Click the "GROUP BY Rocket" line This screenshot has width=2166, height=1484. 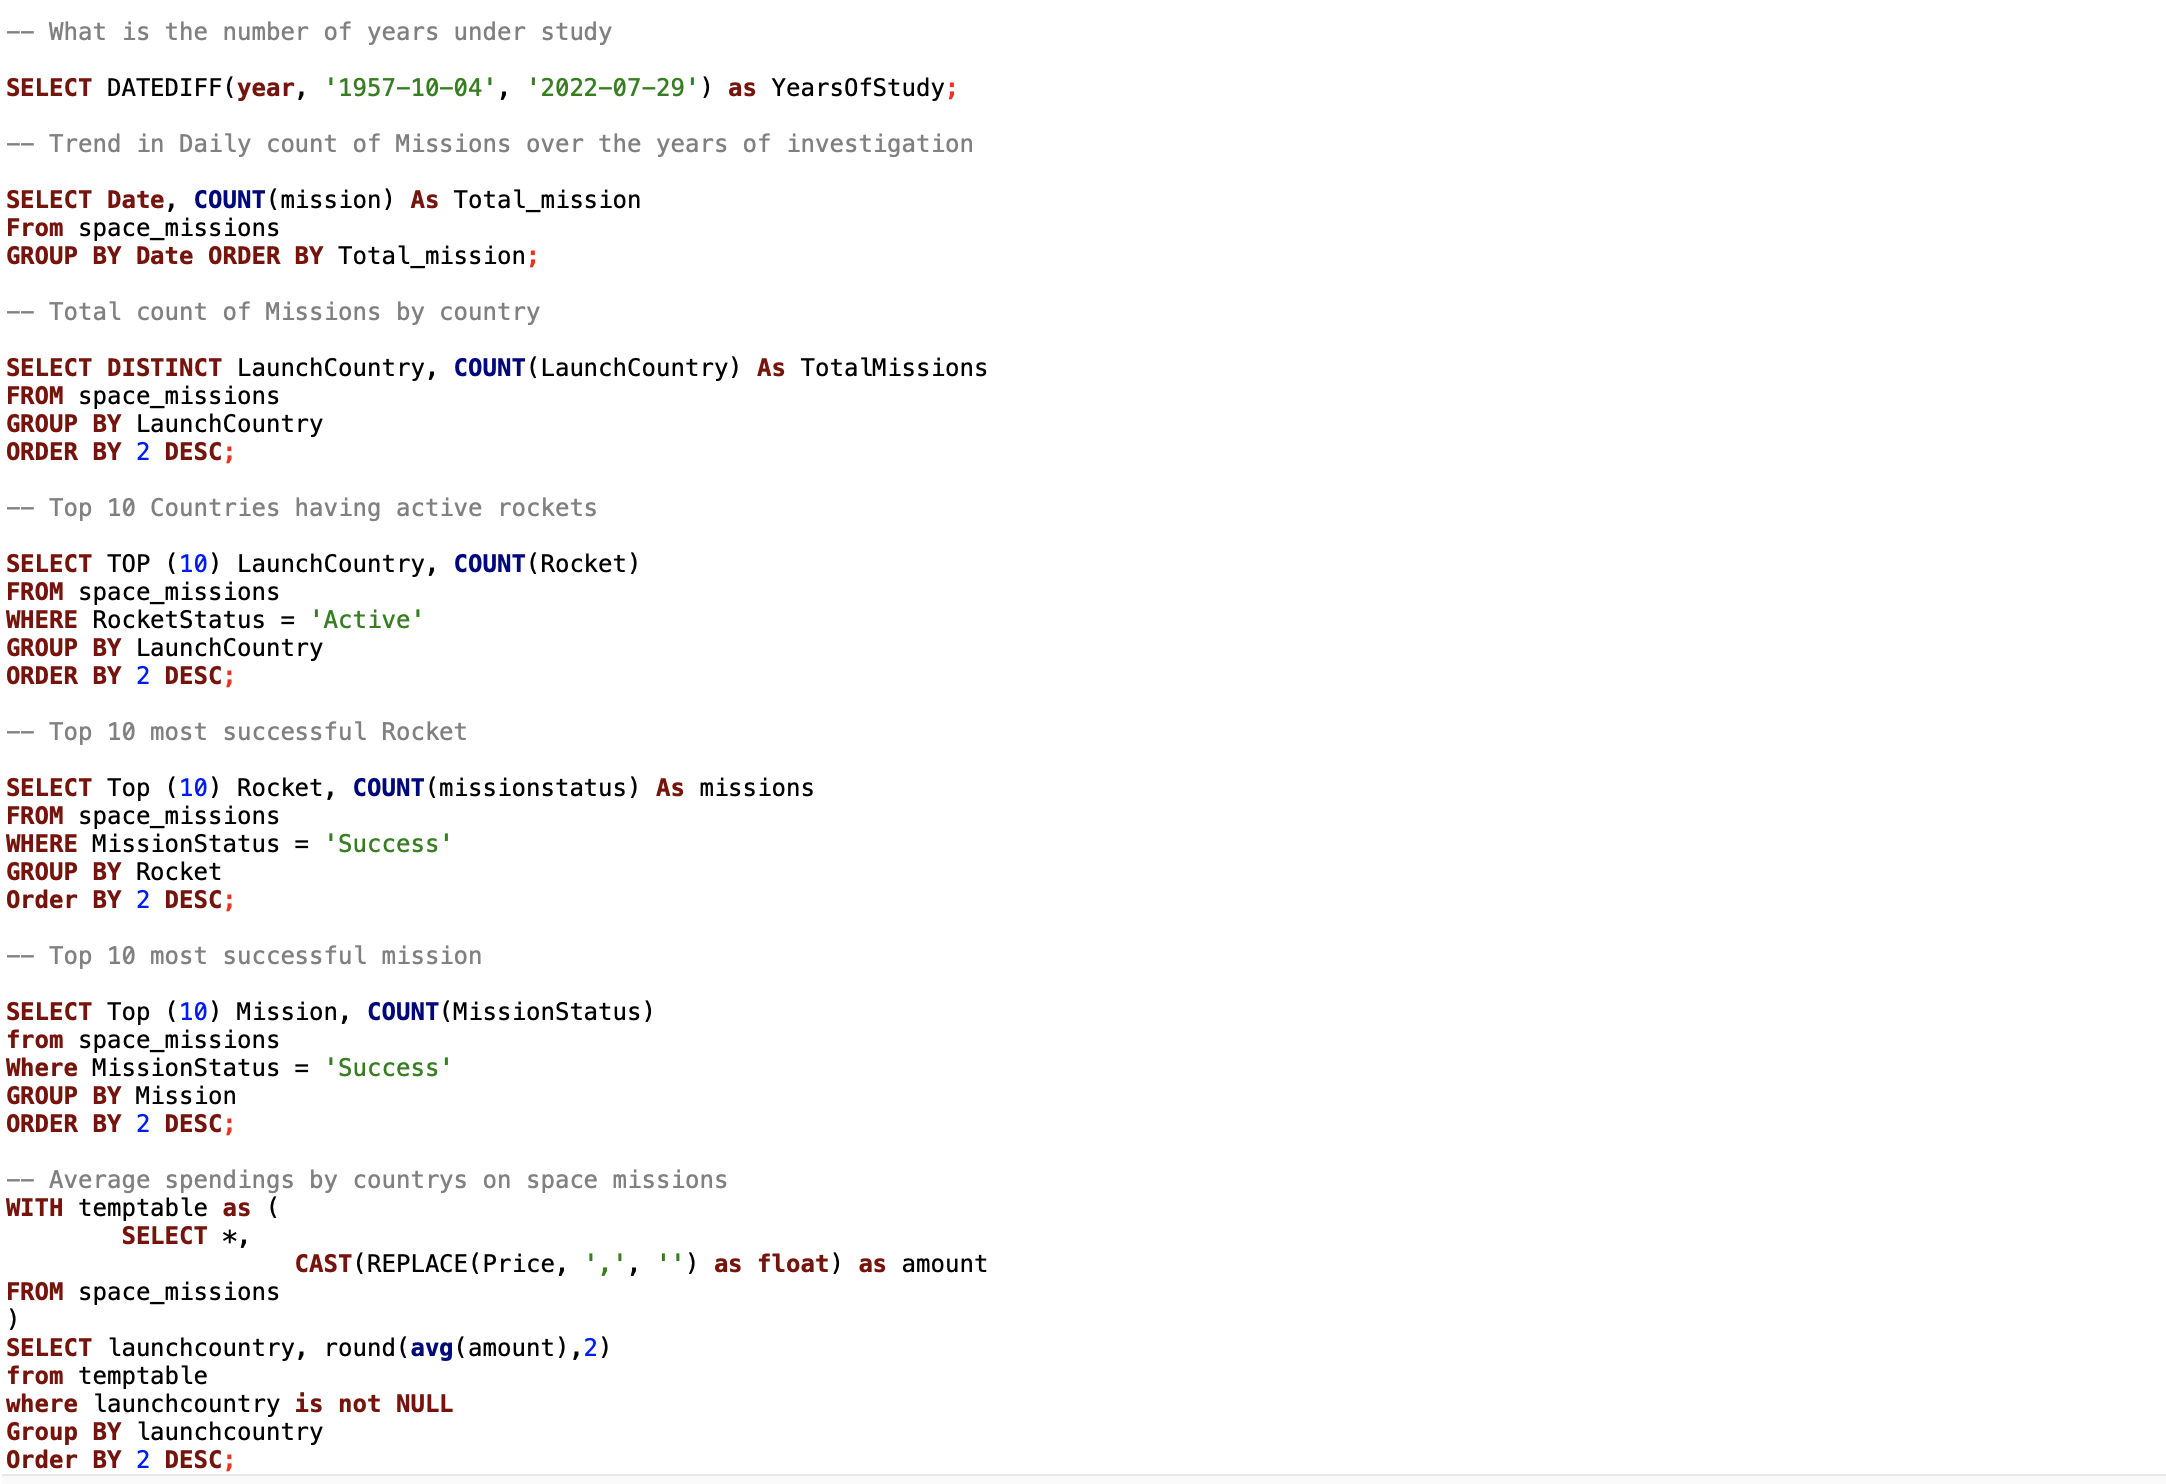coord(114,872)
